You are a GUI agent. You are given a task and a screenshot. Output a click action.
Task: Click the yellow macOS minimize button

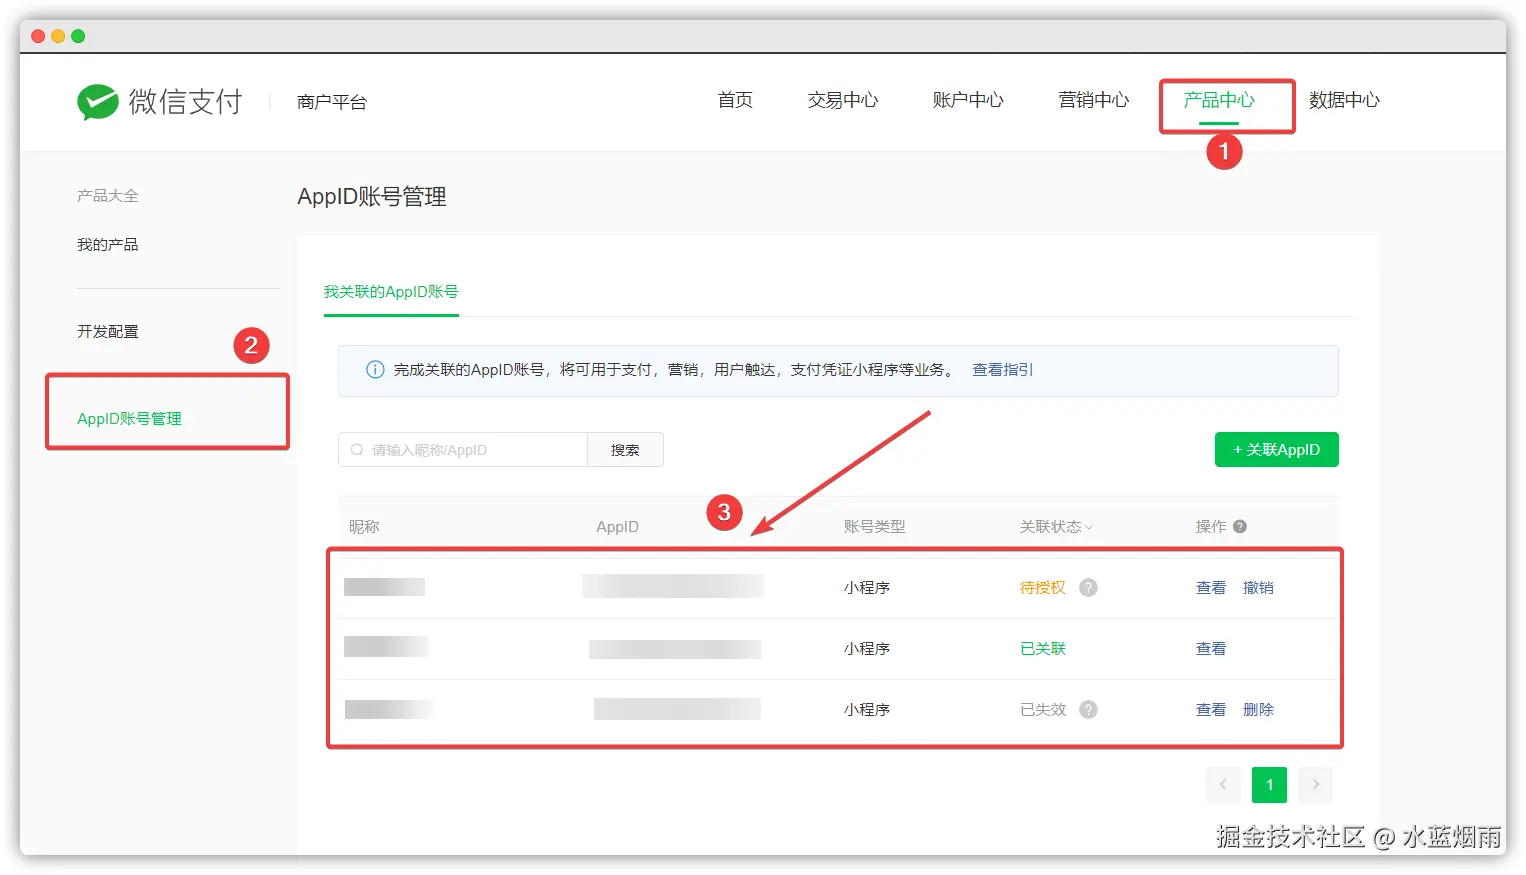point(58,36)
